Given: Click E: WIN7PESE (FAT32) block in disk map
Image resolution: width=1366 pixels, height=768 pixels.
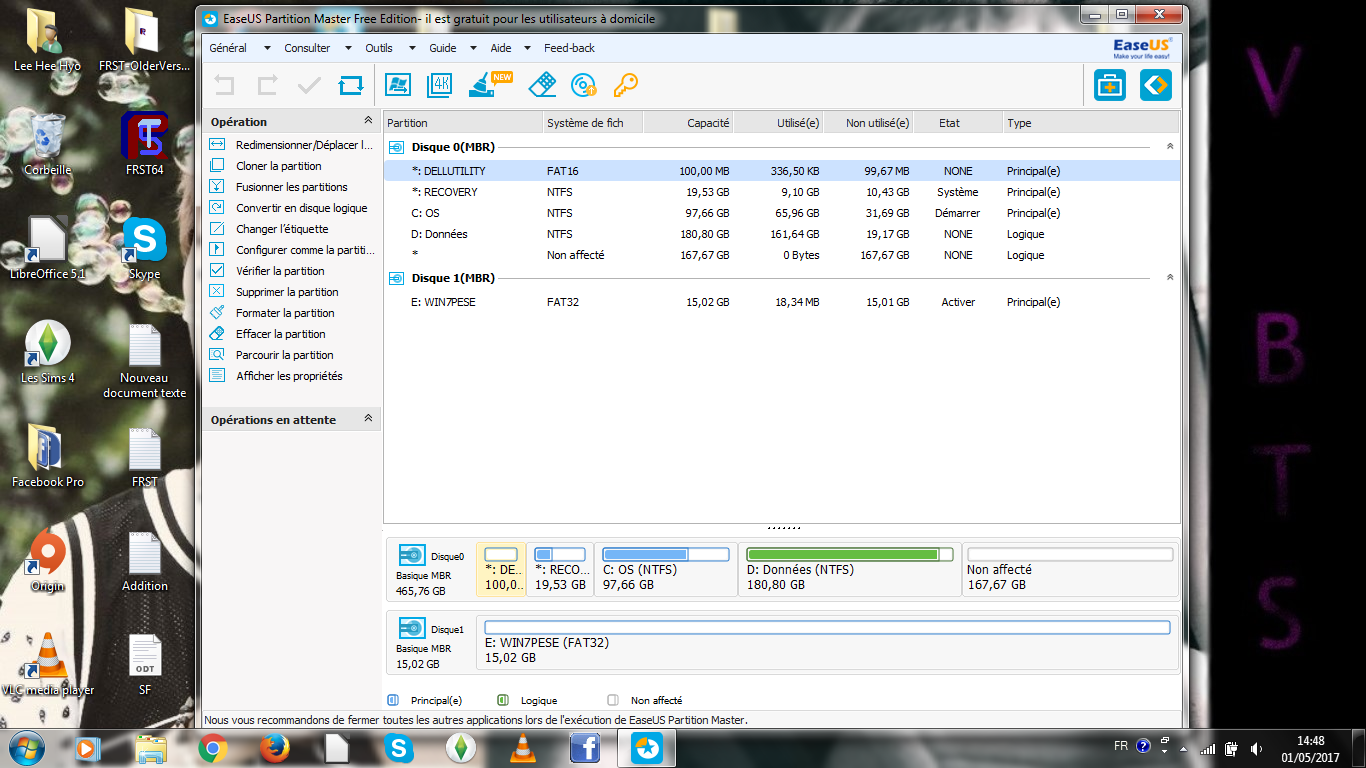Looking at the screenshot, I should 827,644.
